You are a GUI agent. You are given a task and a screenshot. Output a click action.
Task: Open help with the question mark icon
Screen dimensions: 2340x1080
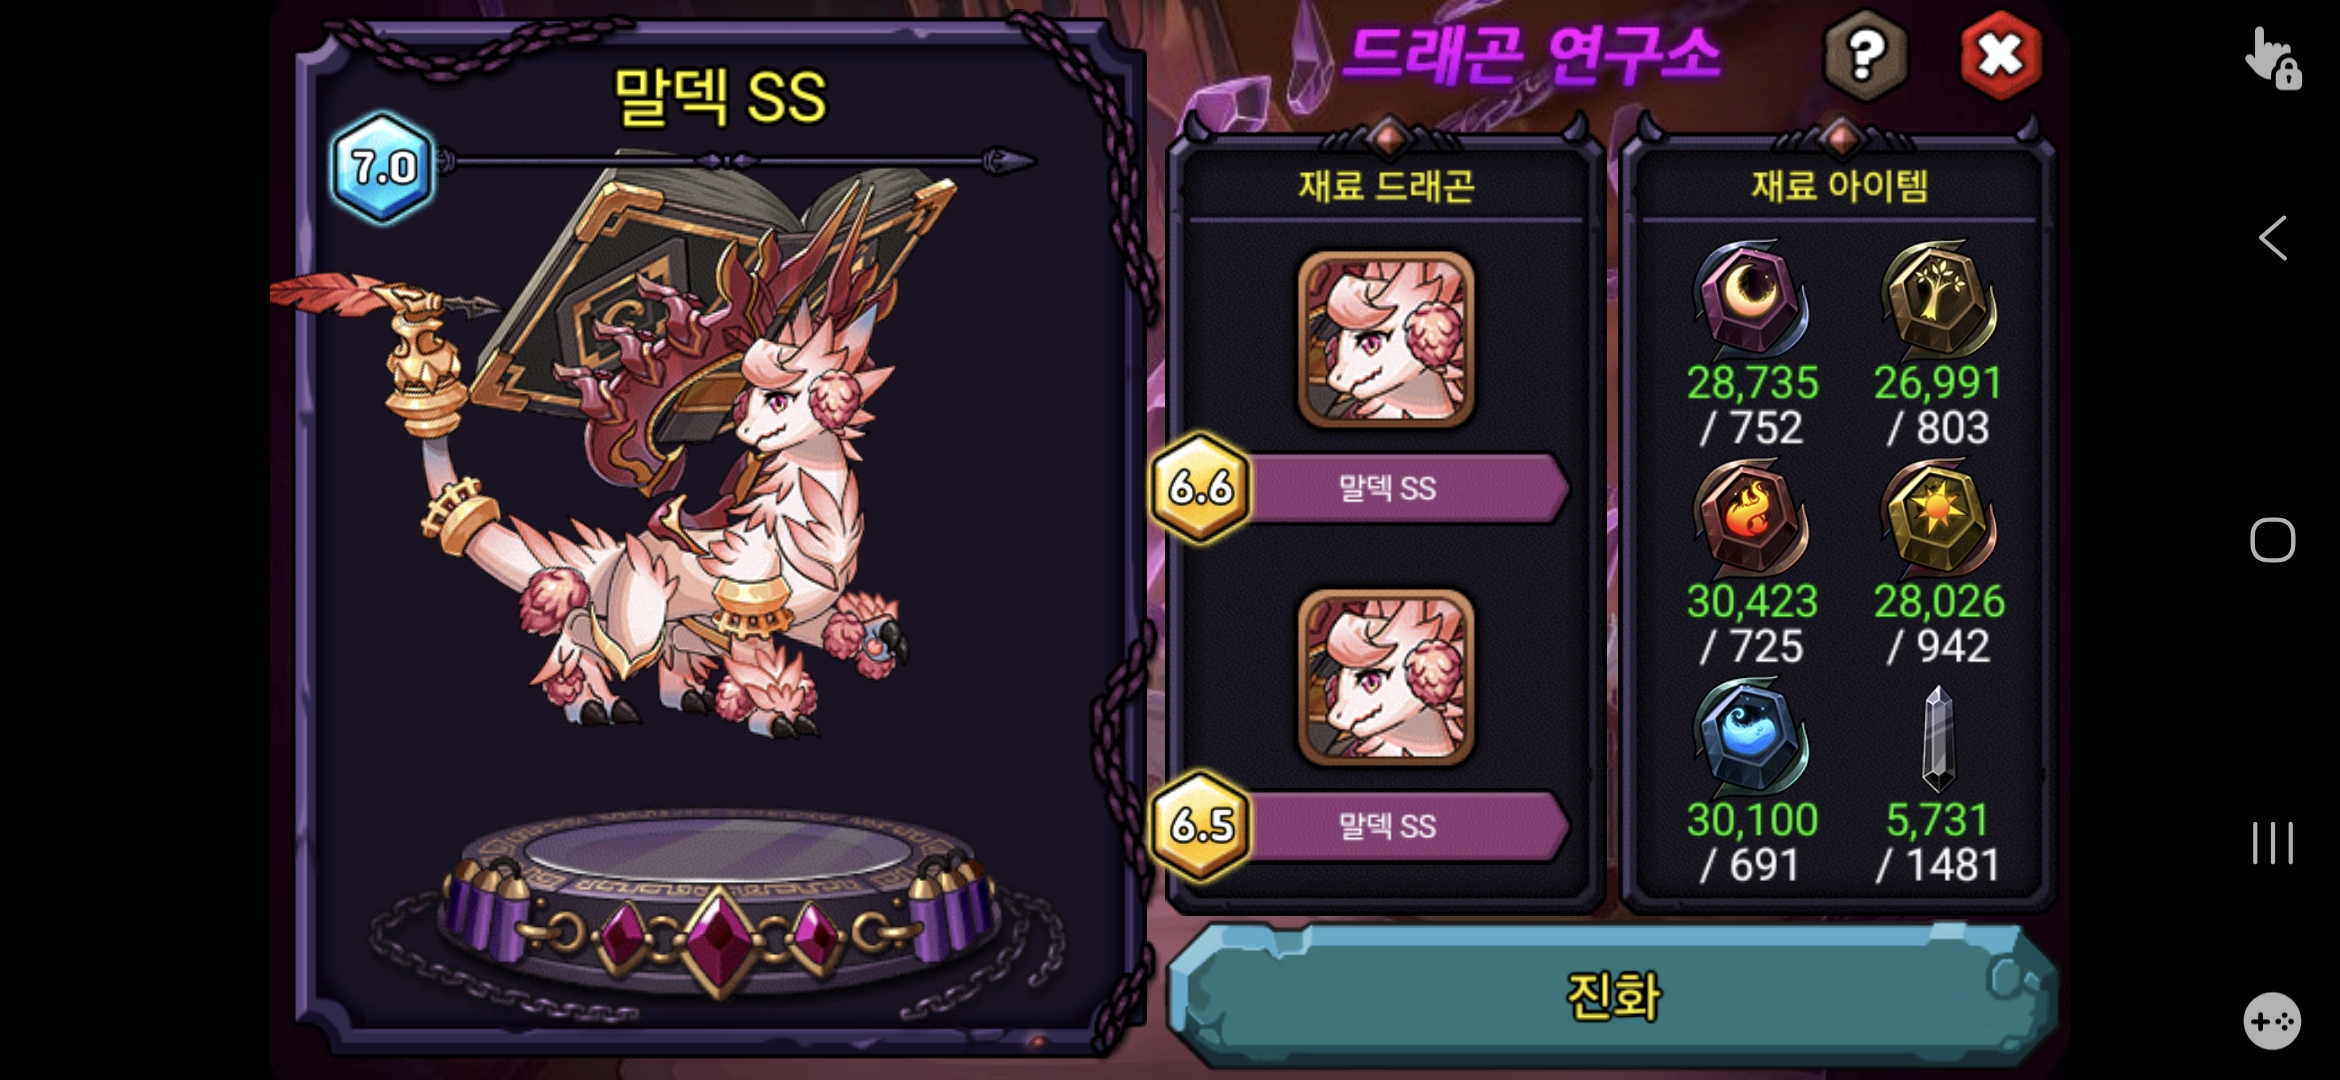tap(1865, 56)
